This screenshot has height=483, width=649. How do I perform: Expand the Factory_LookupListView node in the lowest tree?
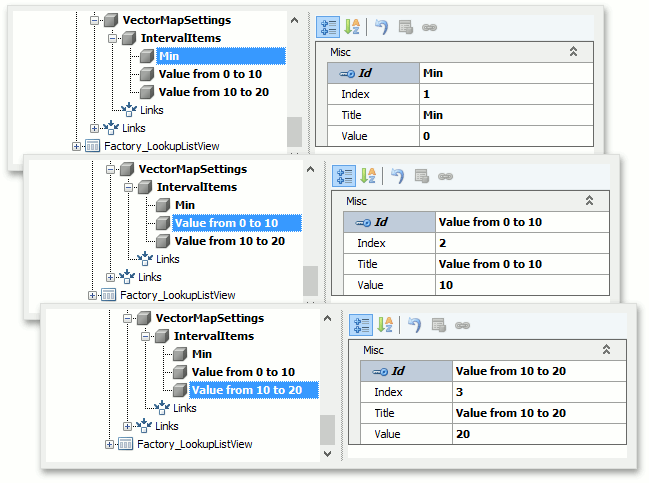pos(110,444)
